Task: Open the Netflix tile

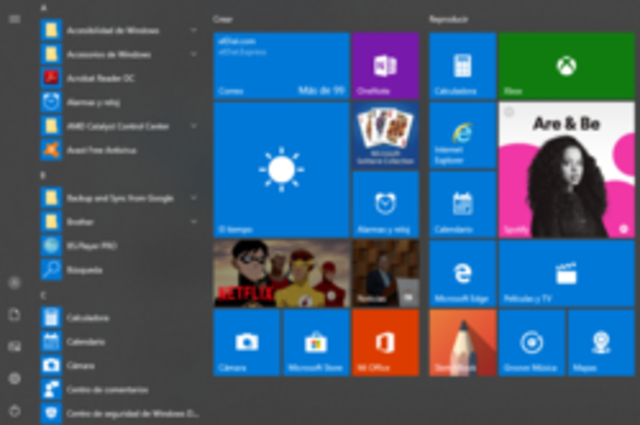Action: [282, 274]
